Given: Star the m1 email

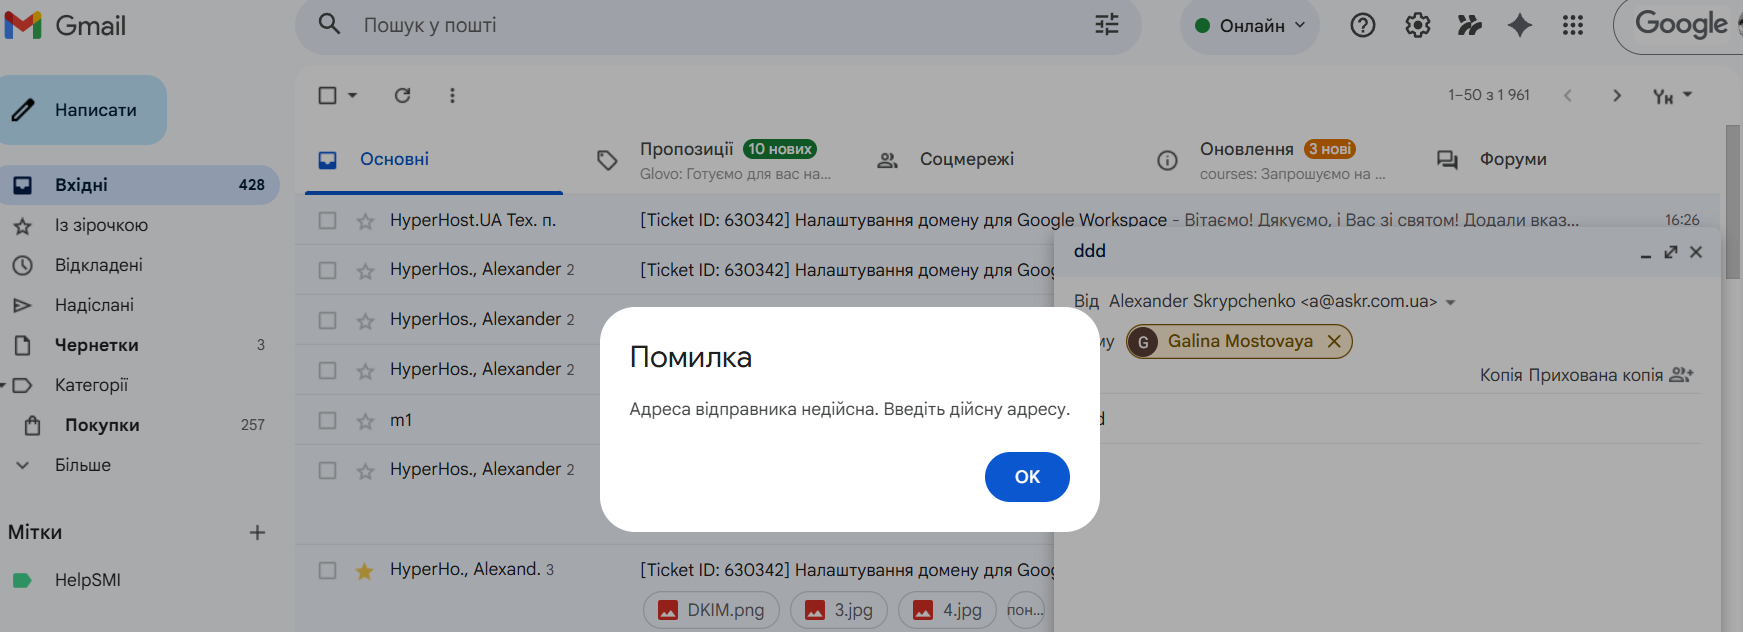Looking at the screenshot, I should pyautogui.click(x=365, y=421).
